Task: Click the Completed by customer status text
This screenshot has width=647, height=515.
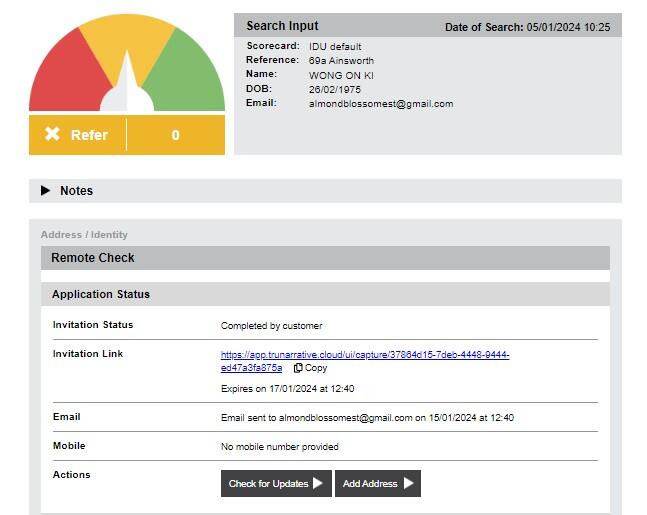Action: tap(271, 326)
